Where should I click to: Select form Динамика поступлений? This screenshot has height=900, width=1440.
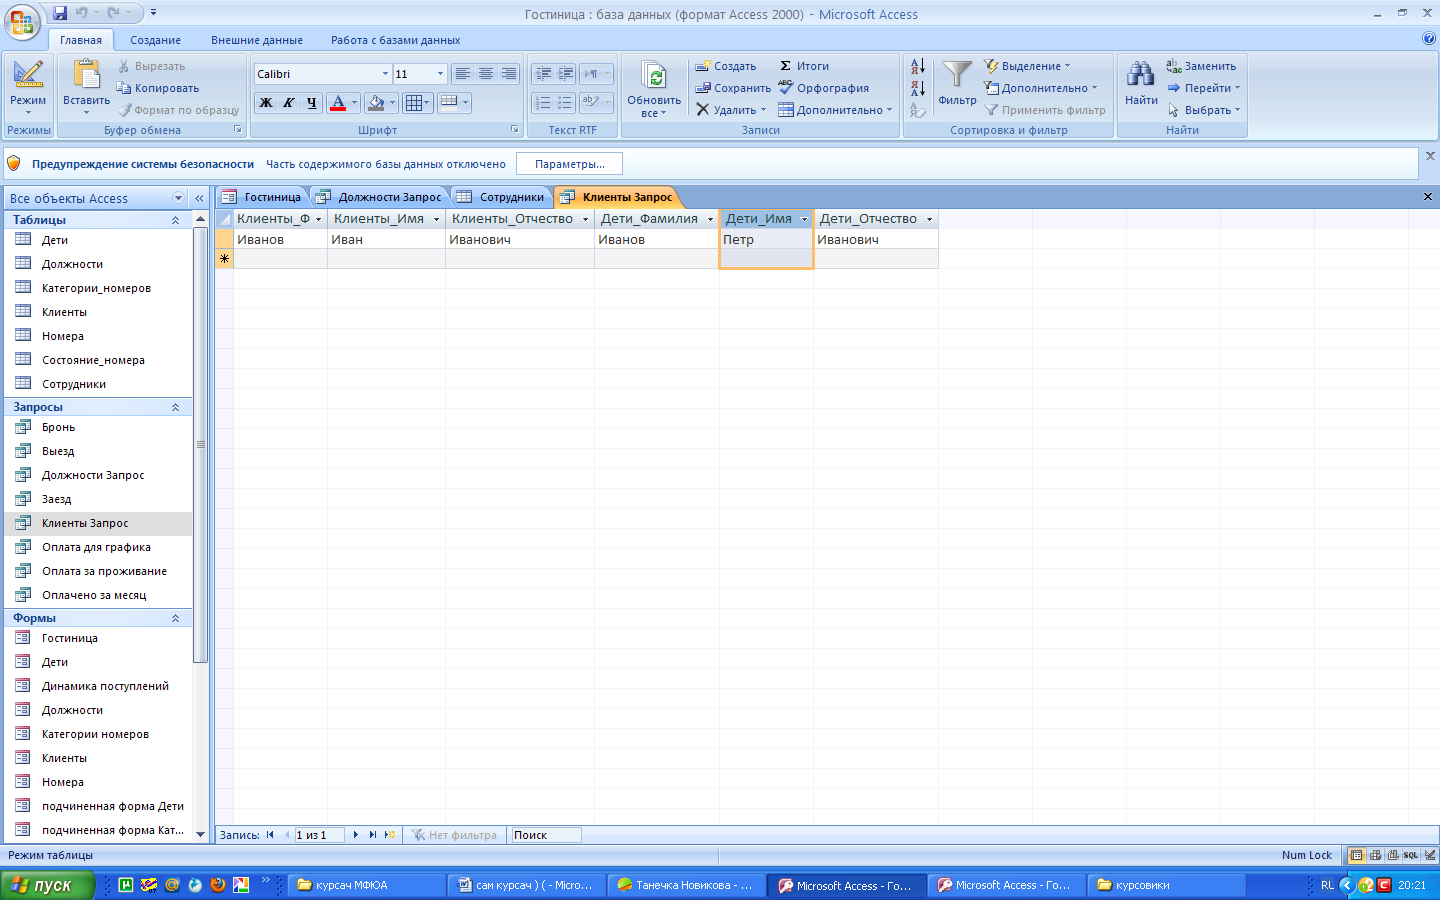(98, 686)
